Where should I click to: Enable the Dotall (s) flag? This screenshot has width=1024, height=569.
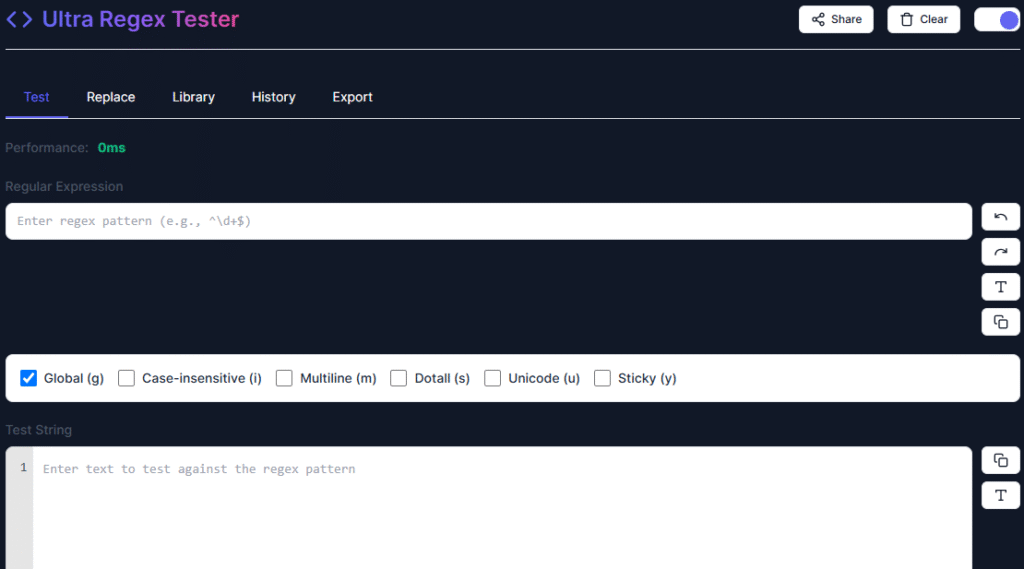(398, 378)
